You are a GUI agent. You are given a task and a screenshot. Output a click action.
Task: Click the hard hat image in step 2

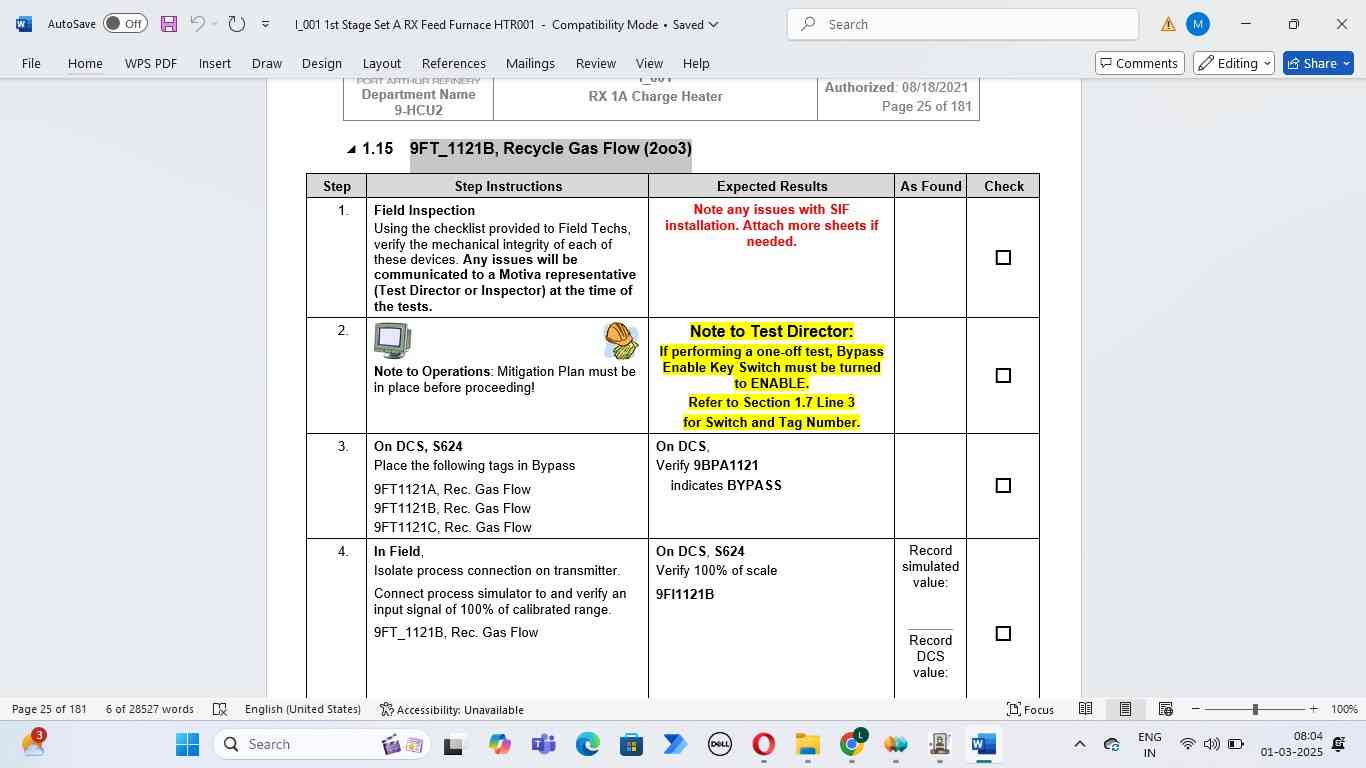point(621,341)
